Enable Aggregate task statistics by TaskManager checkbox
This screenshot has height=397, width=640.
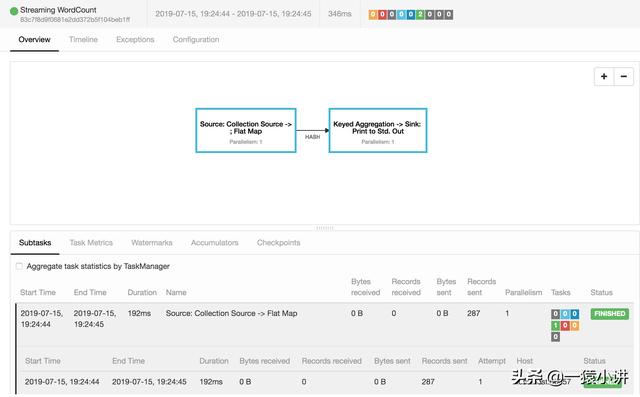tap(19, 266)
